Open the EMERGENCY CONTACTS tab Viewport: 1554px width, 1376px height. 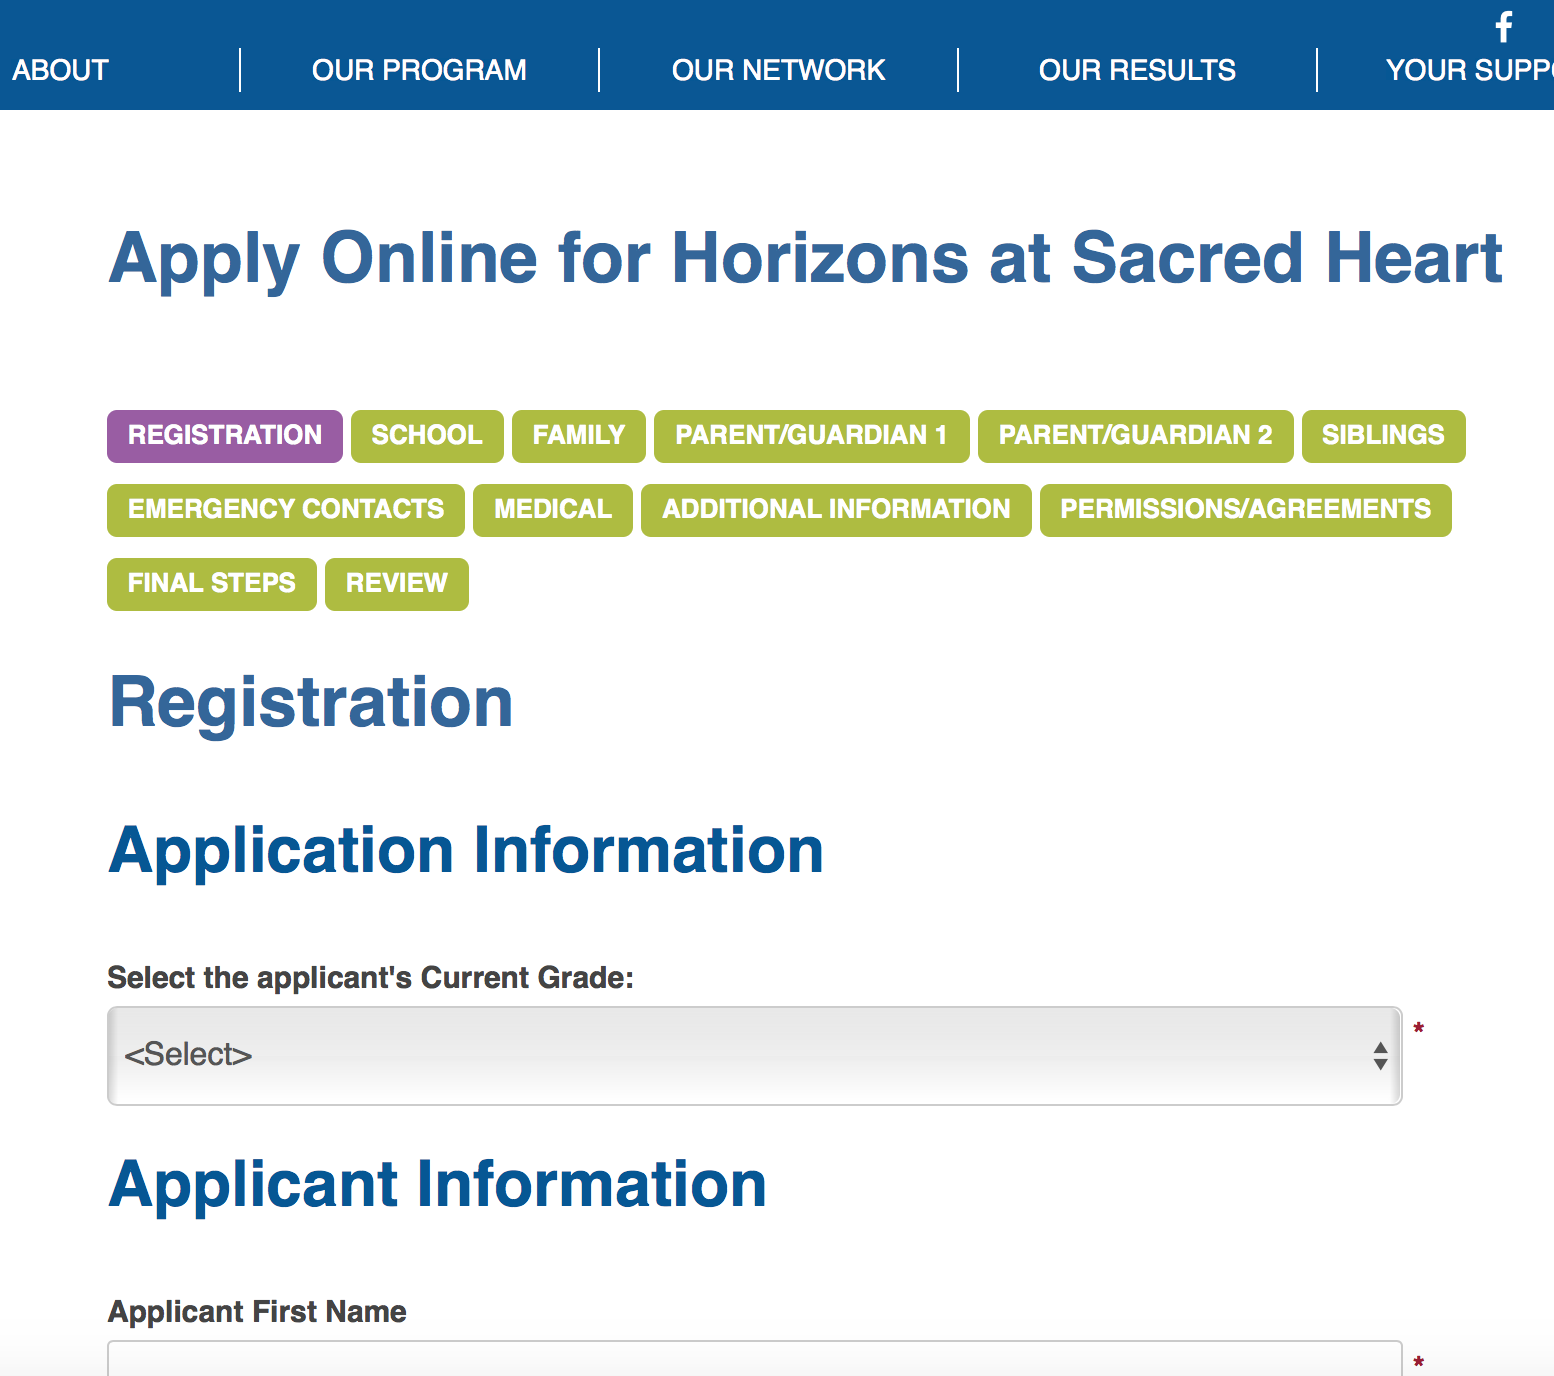(x=286, y=510)
